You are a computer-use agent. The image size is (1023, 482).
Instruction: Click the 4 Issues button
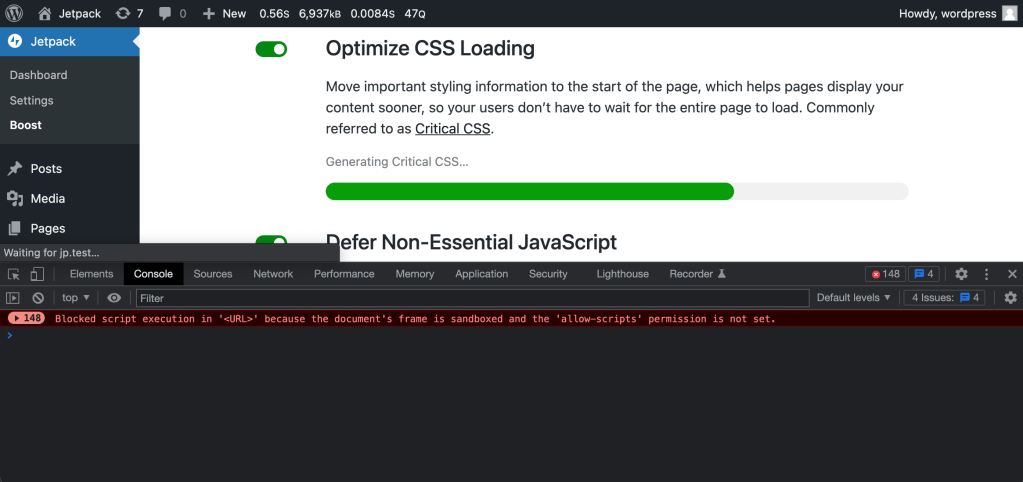click(945, 298)
